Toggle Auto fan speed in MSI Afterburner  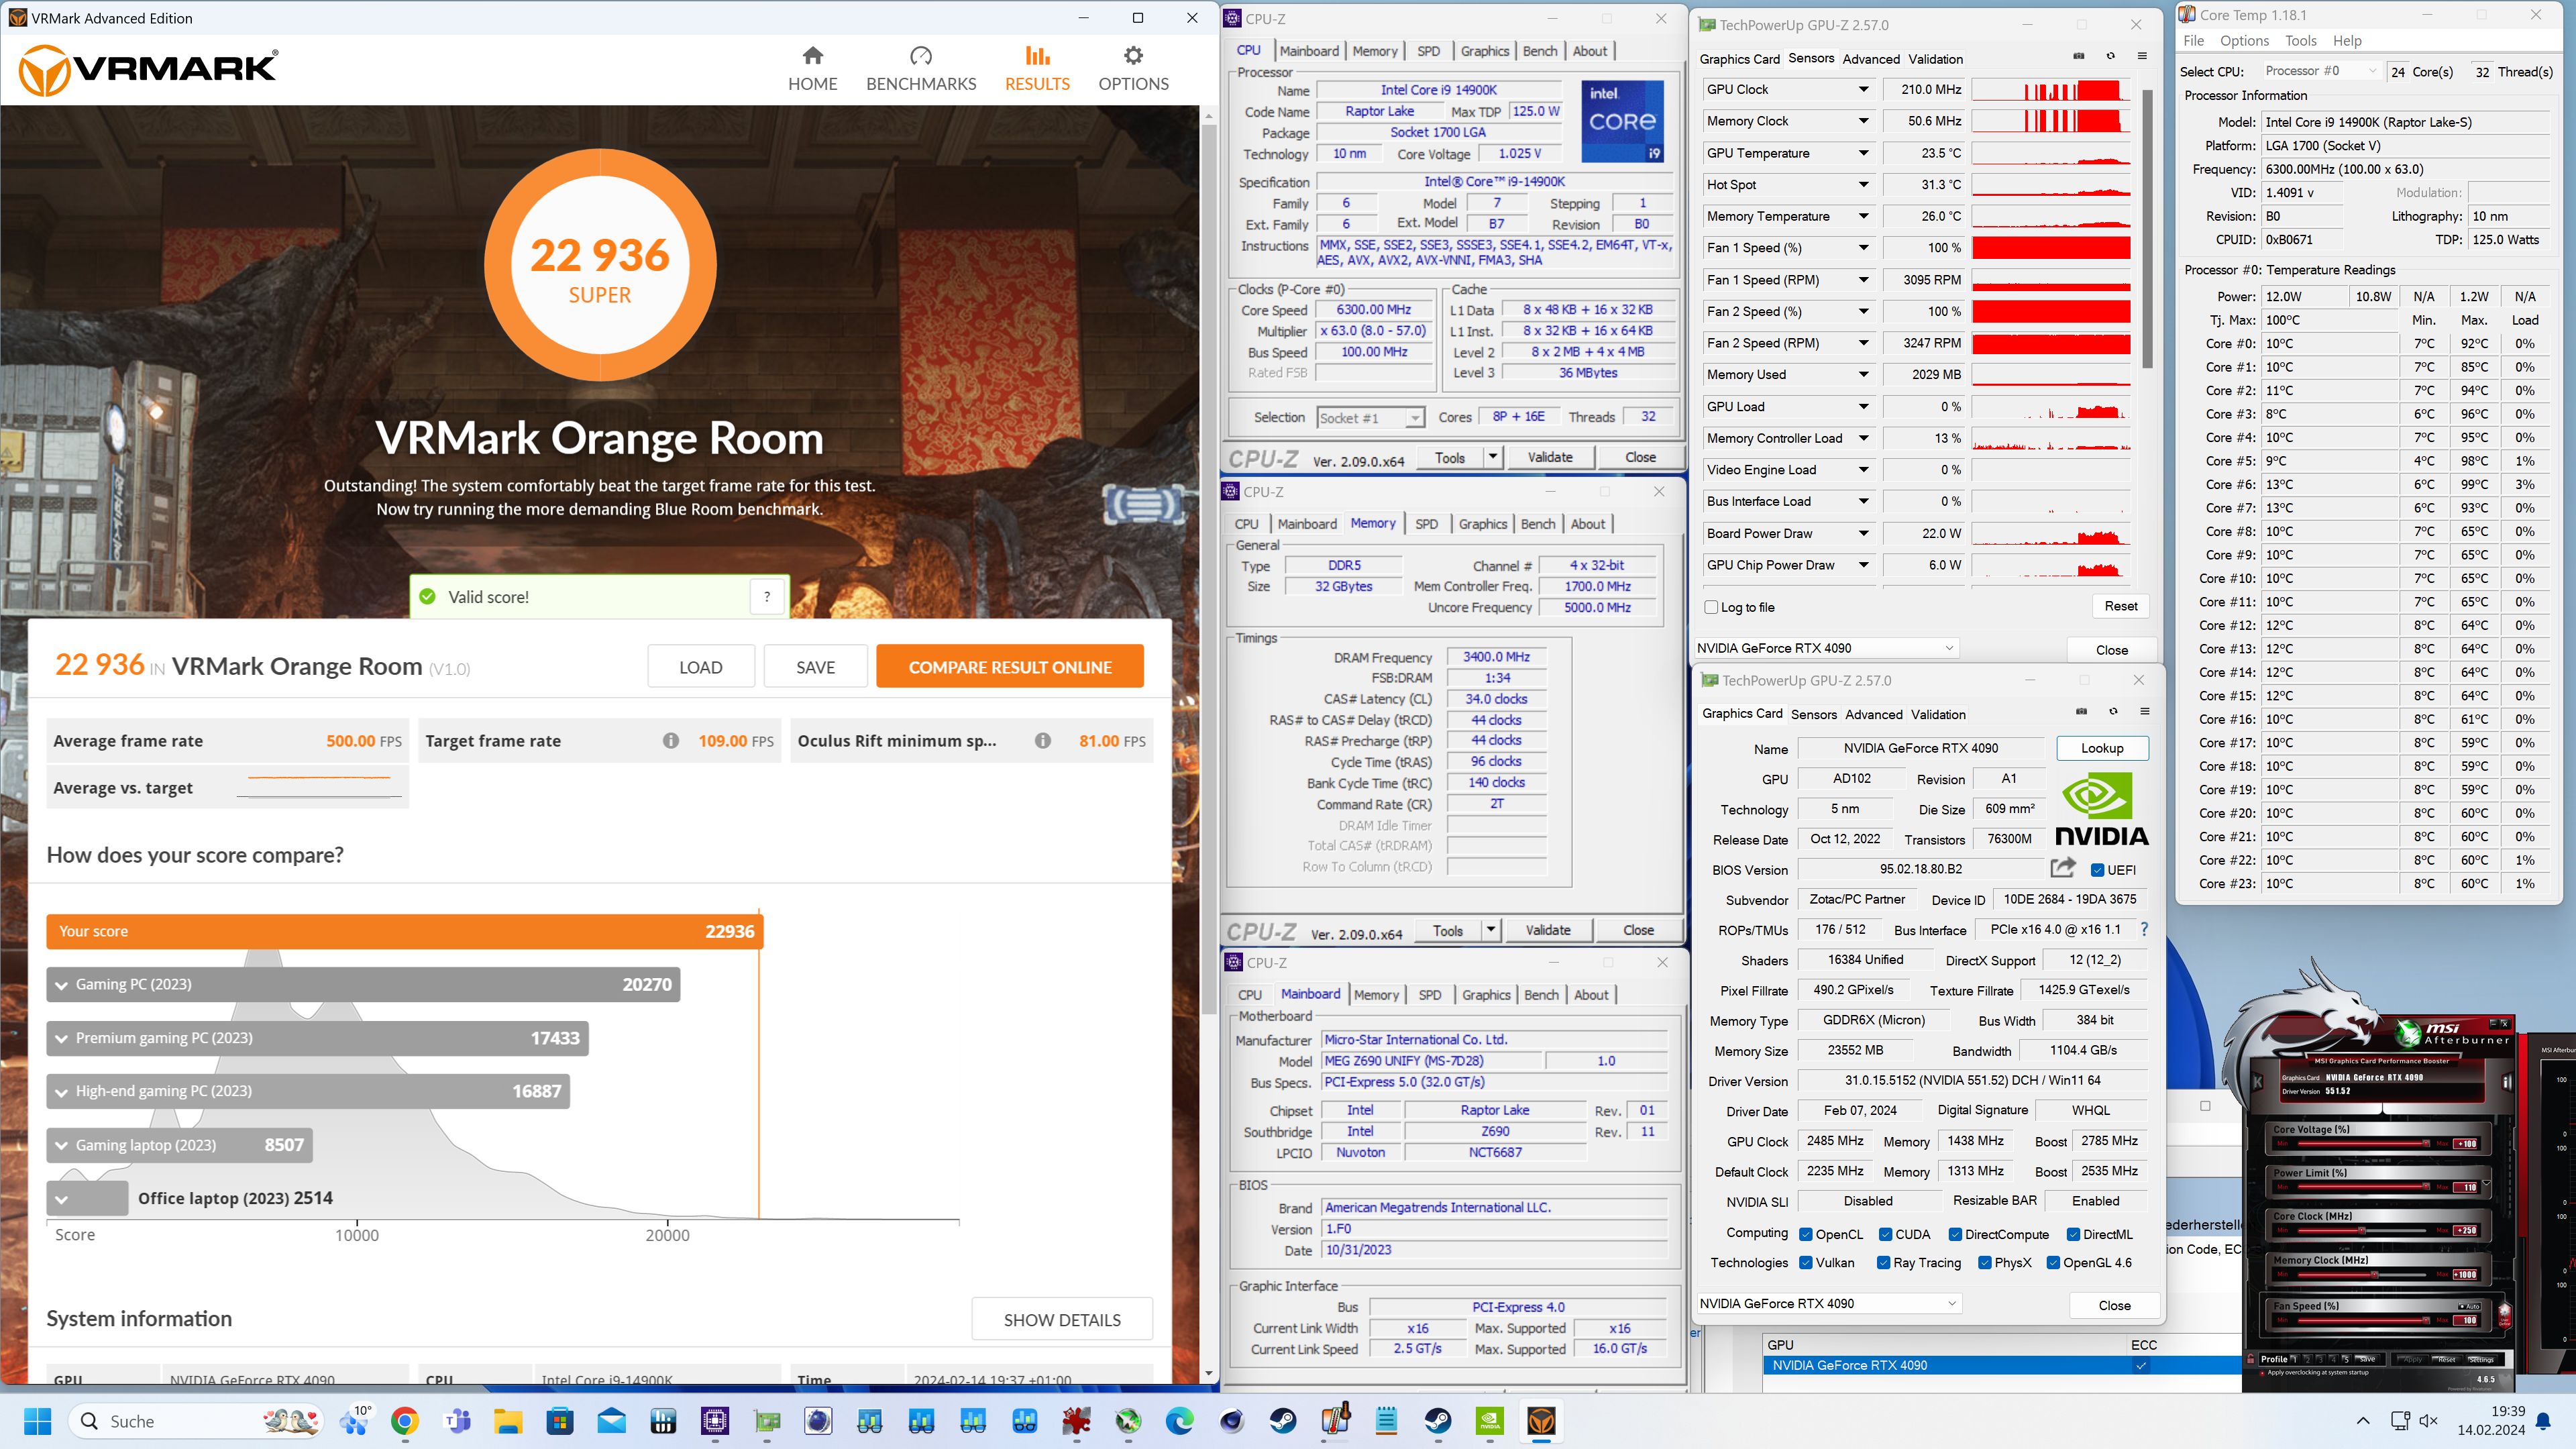click(2469, 1307)
